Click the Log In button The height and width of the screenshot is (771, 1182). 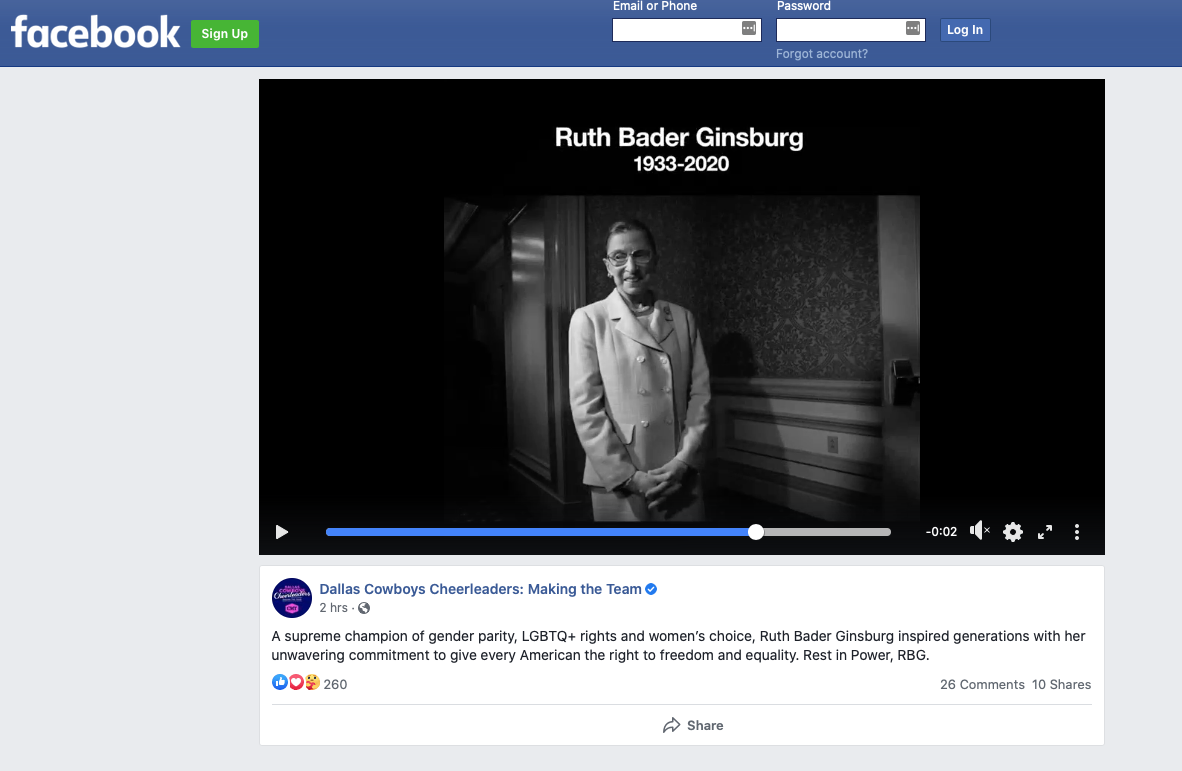point(965,30)
